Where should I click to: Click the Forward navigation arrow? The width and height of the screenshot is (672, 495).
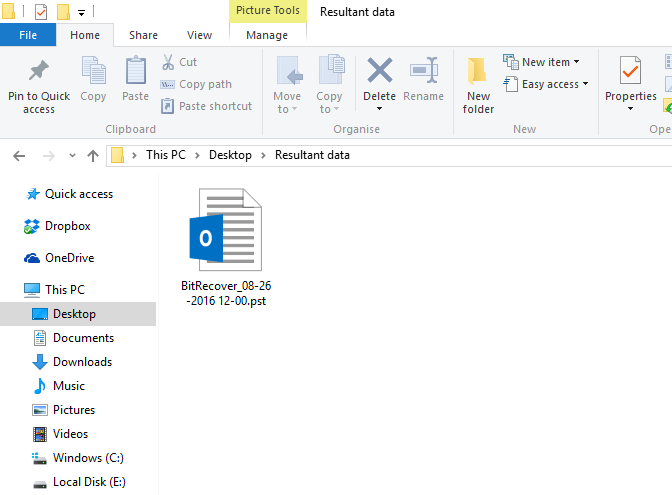point(49,156)
